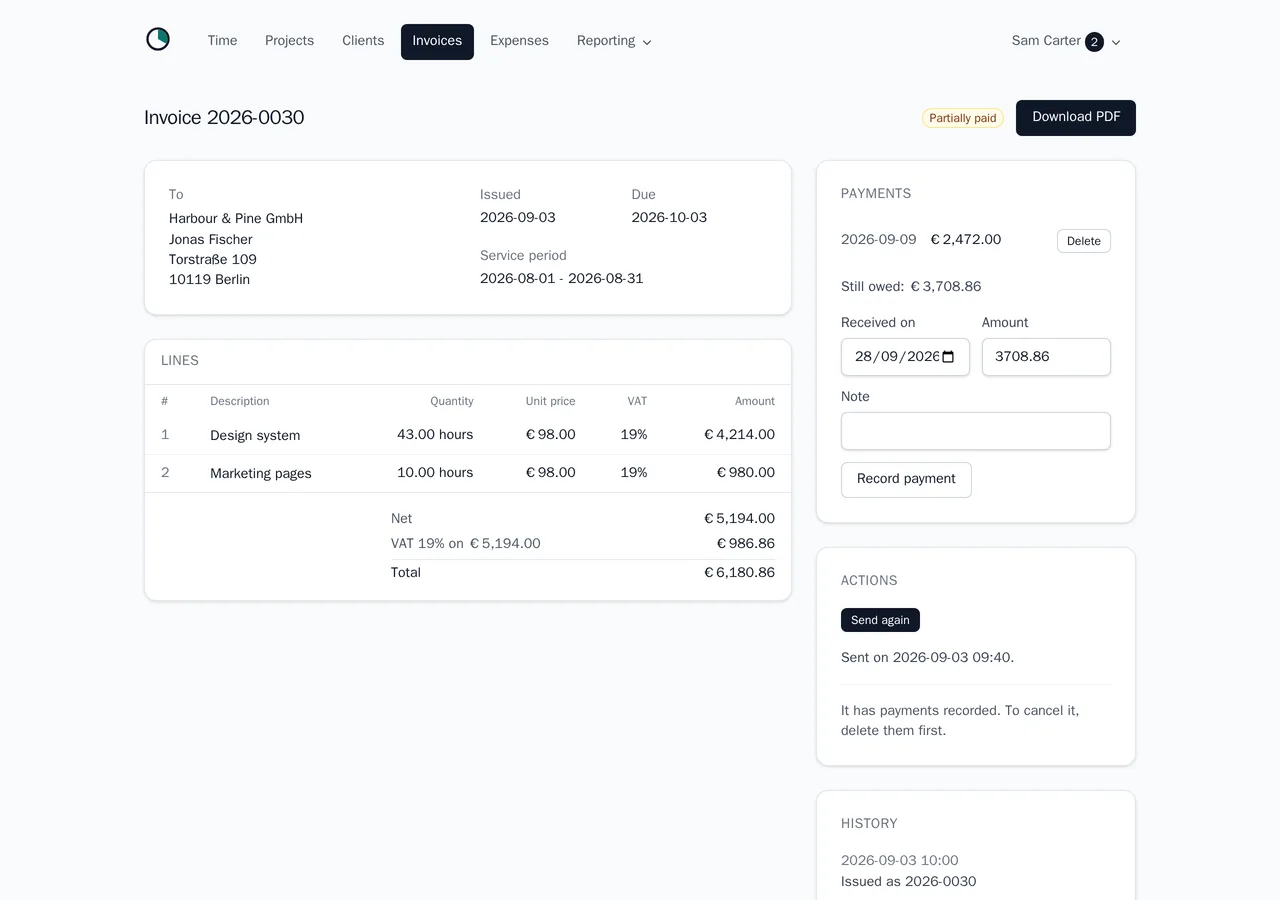Select the Invoice 2026-0030 heading
Image resolution: width=1280 pixels, height=900 pixels.
point(224,117)
